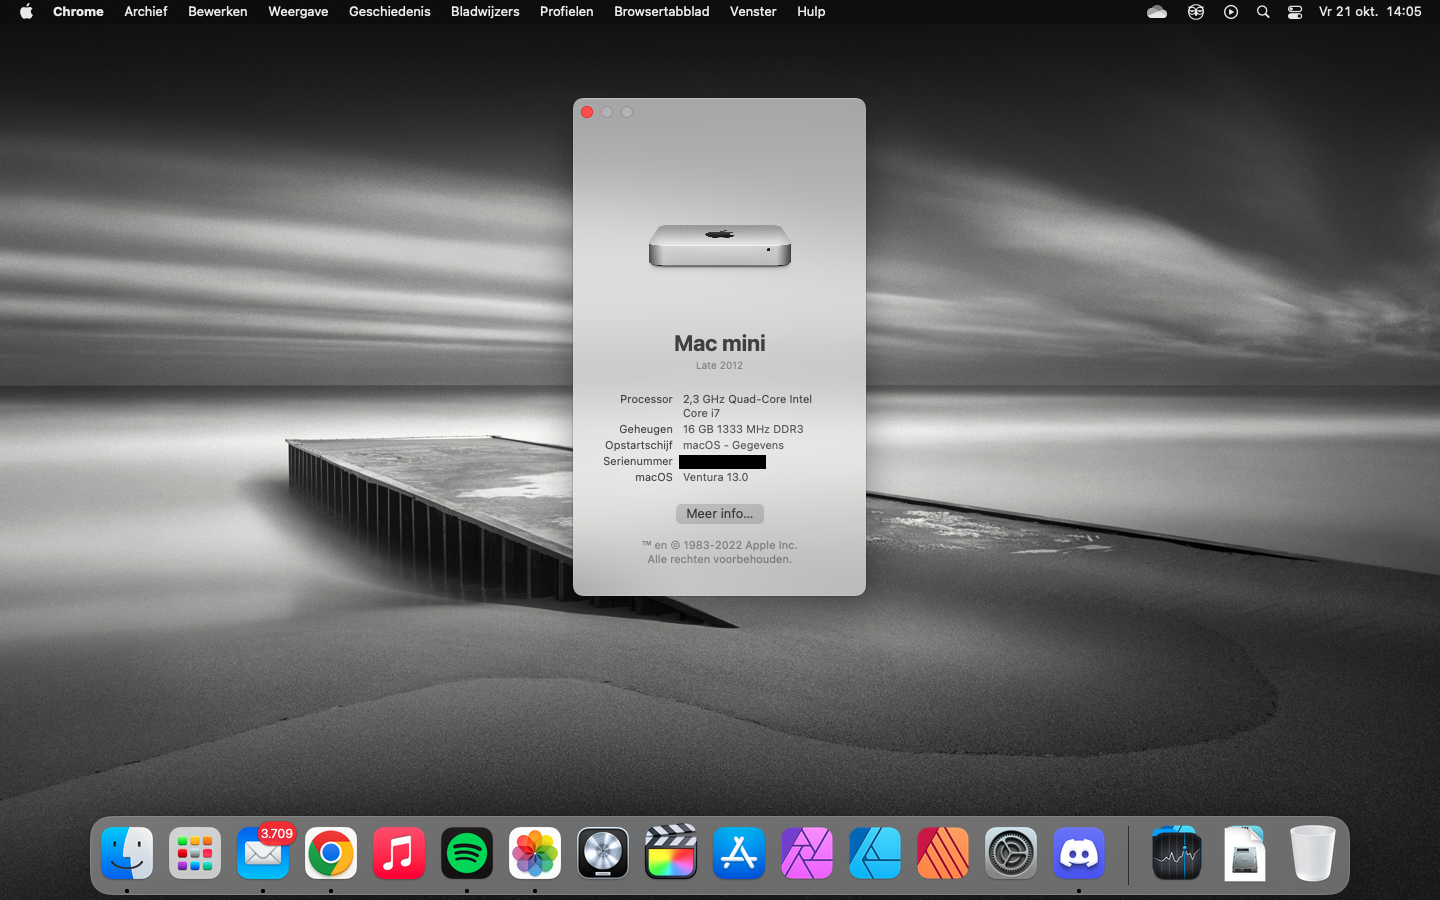The width and height of the screenshot is (1440, 900).
Task: Open Finder from the dock
Action: click(x=127, y=853)
